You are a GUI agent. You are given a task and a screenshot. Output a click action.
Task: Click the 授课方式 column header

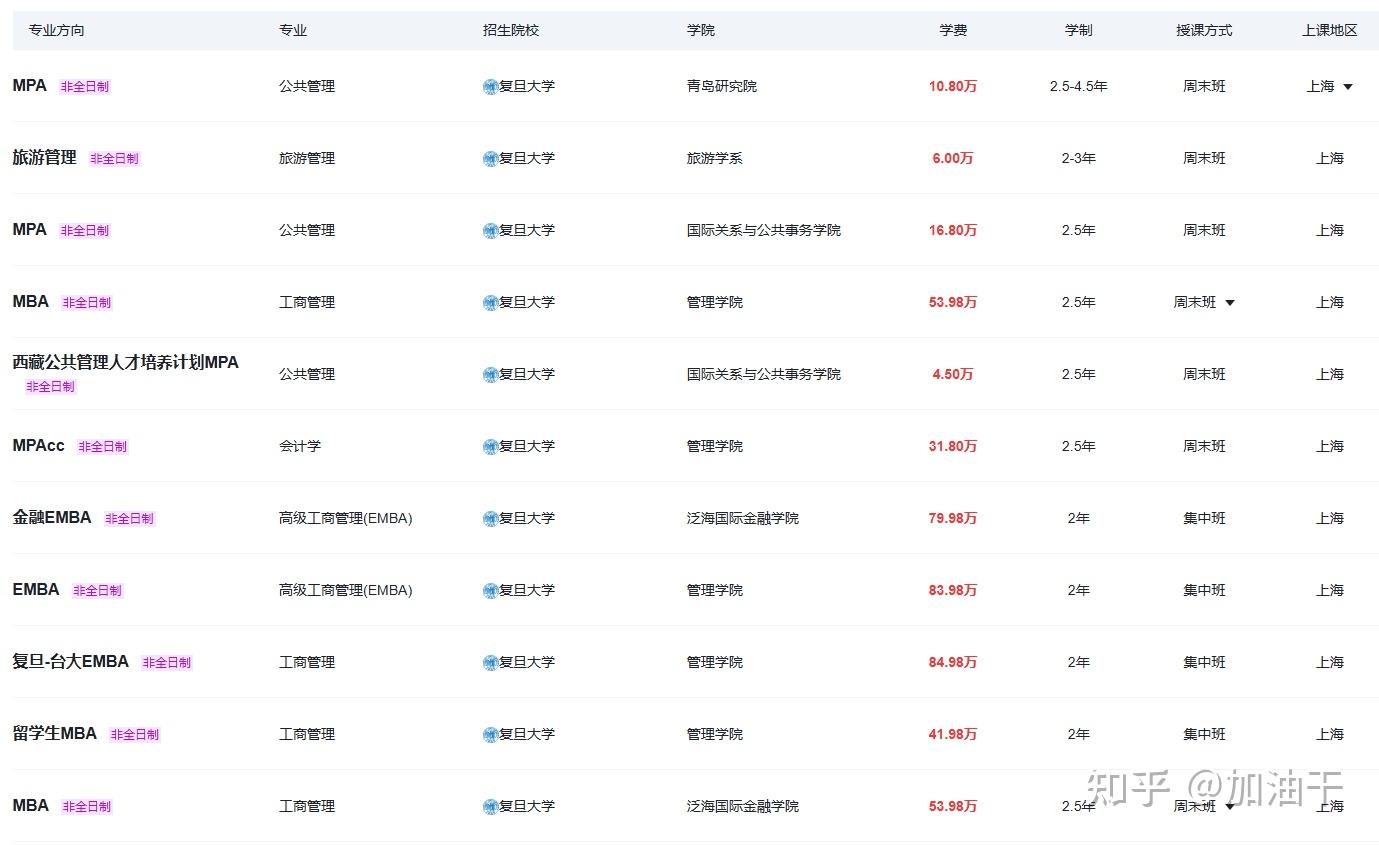pos(1204,30)
